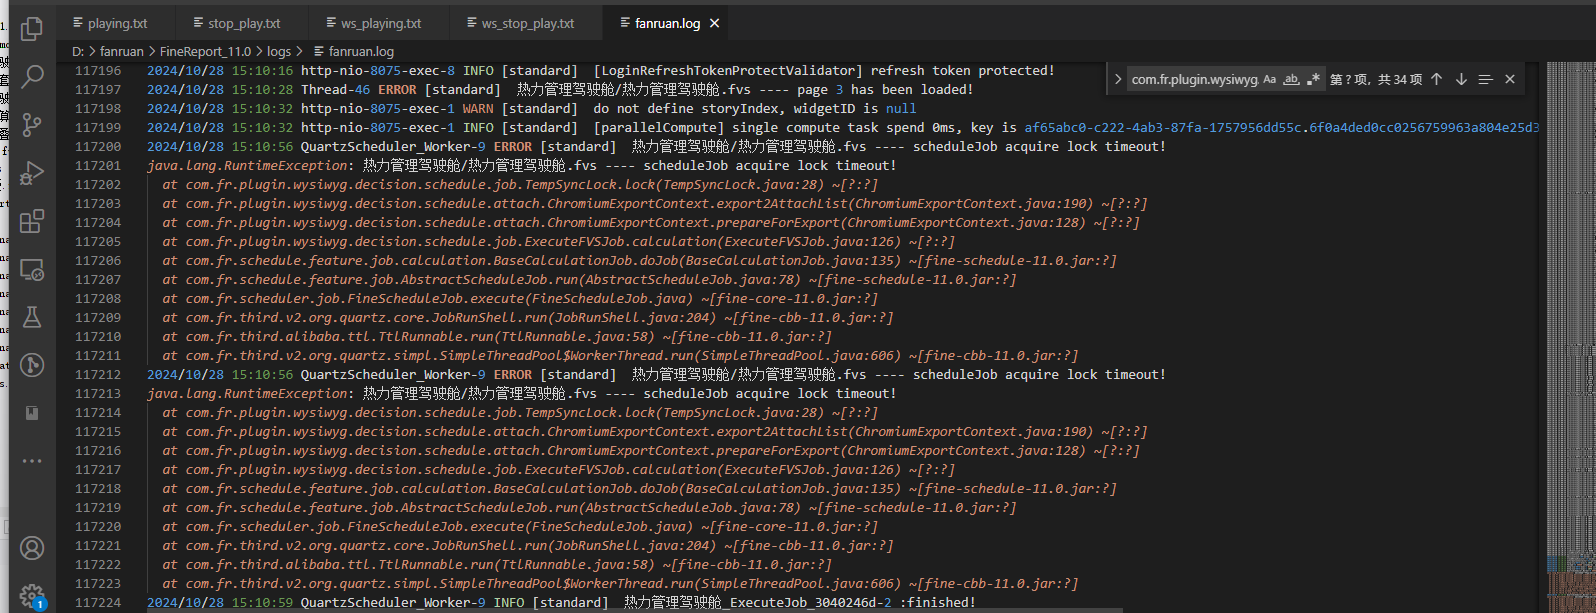The image size is (1596, 613).
Task: Toggle Match Whole Word (ab) option
Action: [1291, 79]
